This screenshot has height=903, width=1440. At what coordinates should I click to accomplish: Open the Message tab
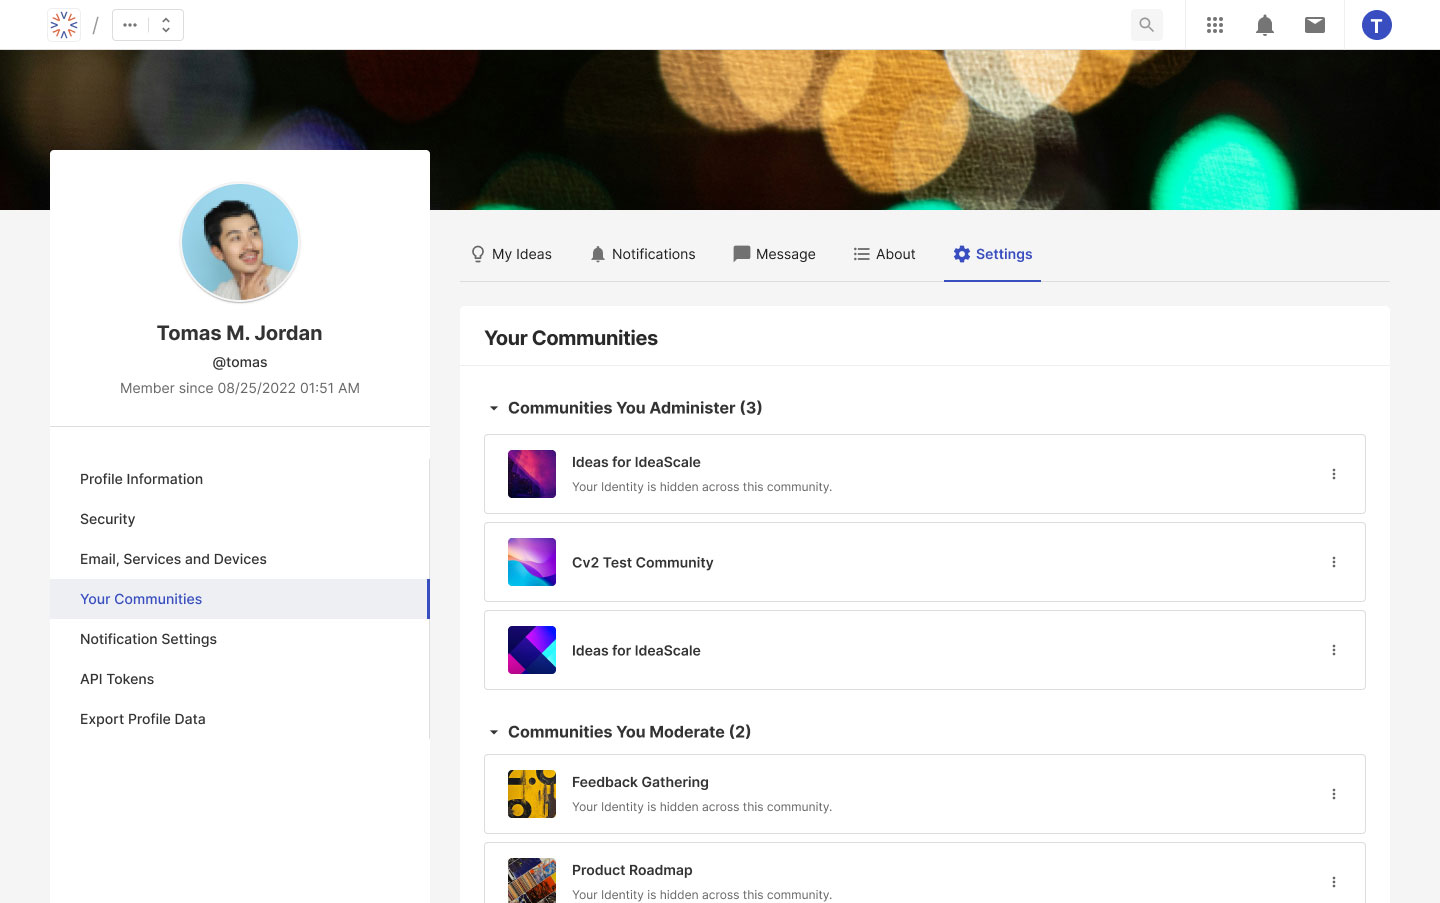tap(774, 254)
